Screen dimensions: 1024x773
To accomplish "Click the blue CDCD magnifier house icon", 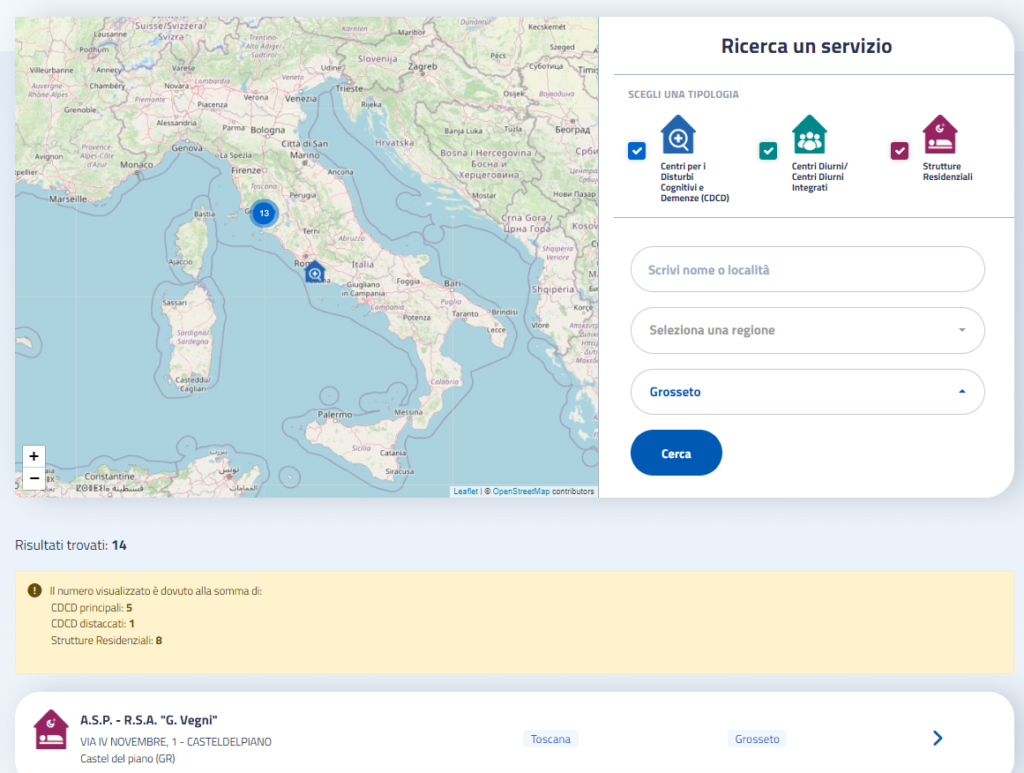I will pos(678,134).
